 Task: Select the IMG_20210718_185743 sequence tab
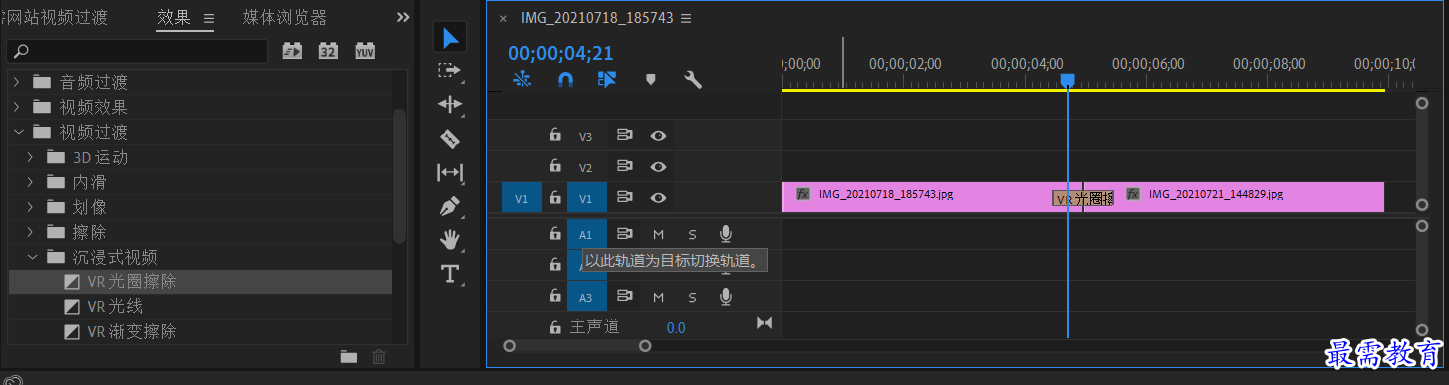click(x=597, y=18)
